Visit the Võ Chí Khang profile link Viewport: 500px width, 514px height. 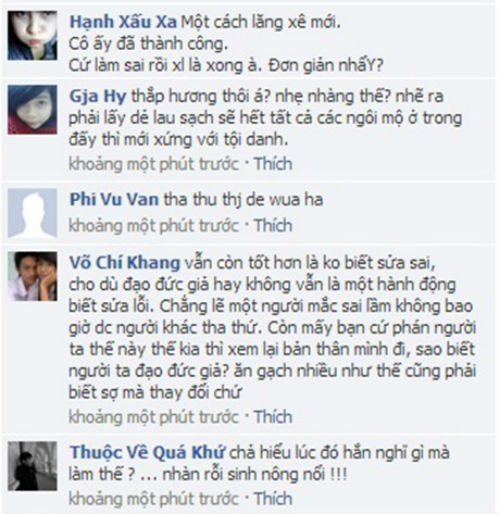pyautogui.click(x=125, y=263)
